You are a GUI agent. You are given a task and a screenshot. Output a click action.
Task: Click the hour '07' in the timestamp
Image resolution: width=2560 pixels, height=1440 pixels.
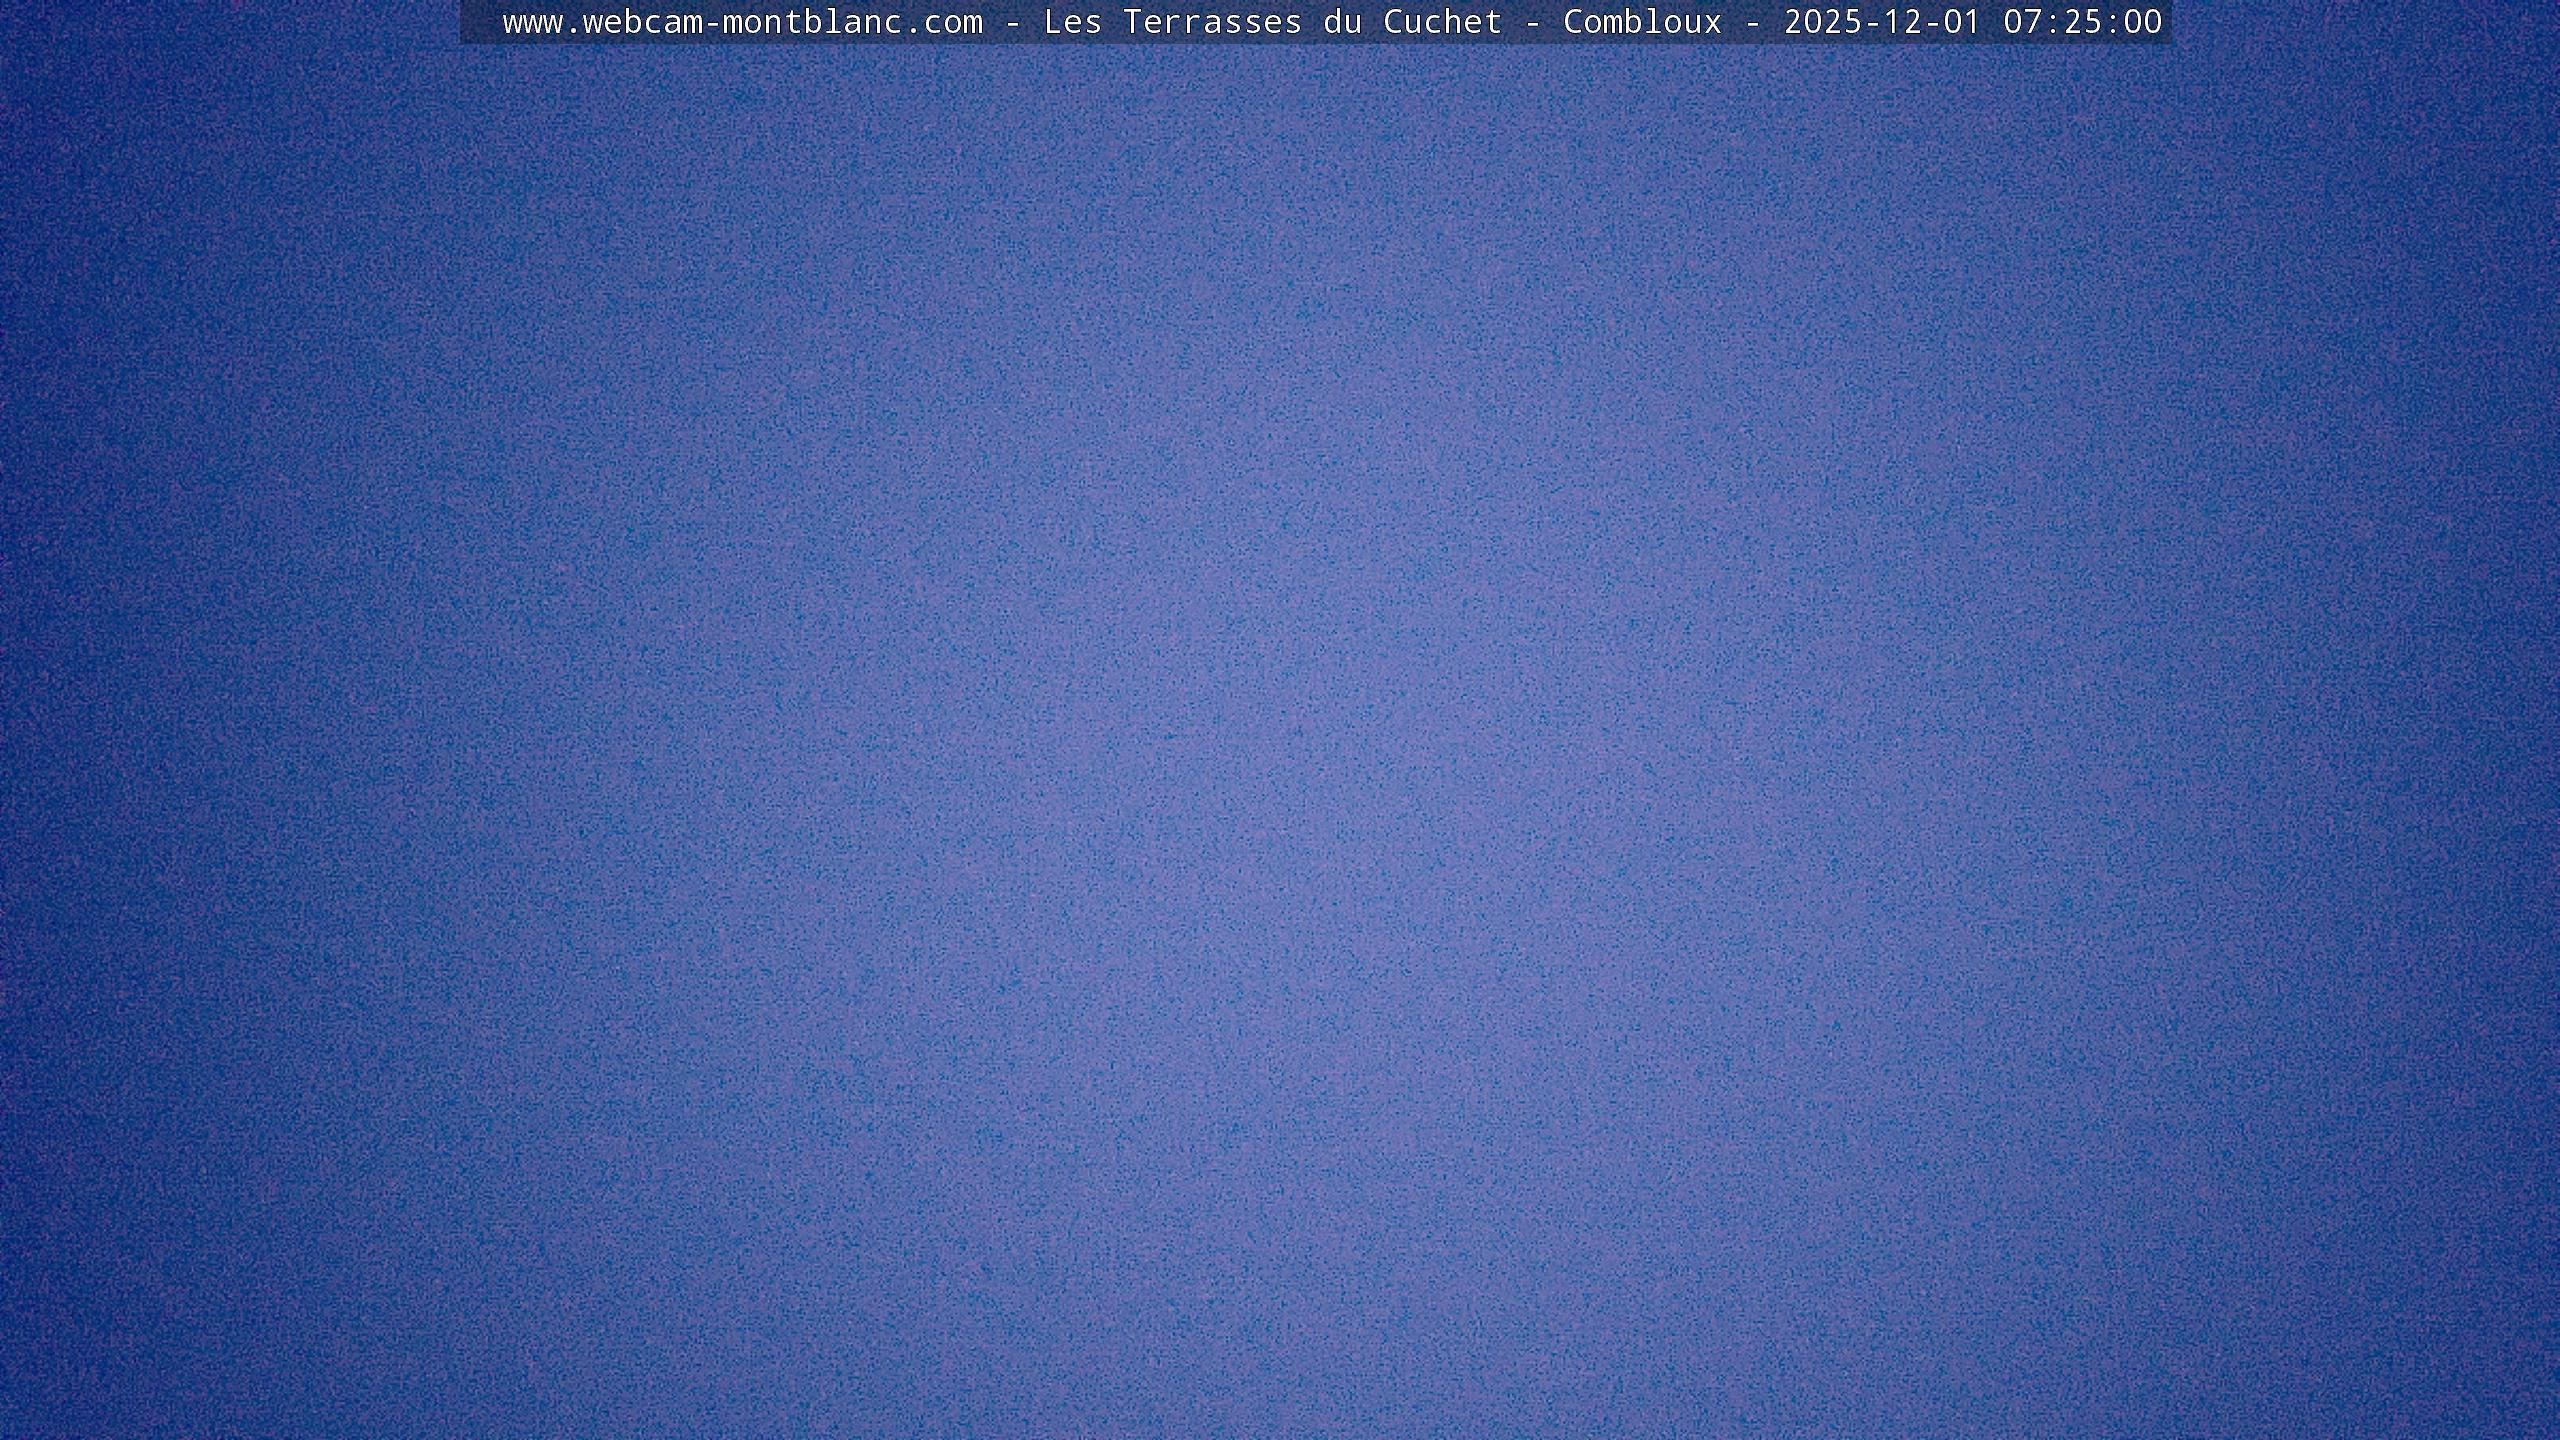[2022, 22]
